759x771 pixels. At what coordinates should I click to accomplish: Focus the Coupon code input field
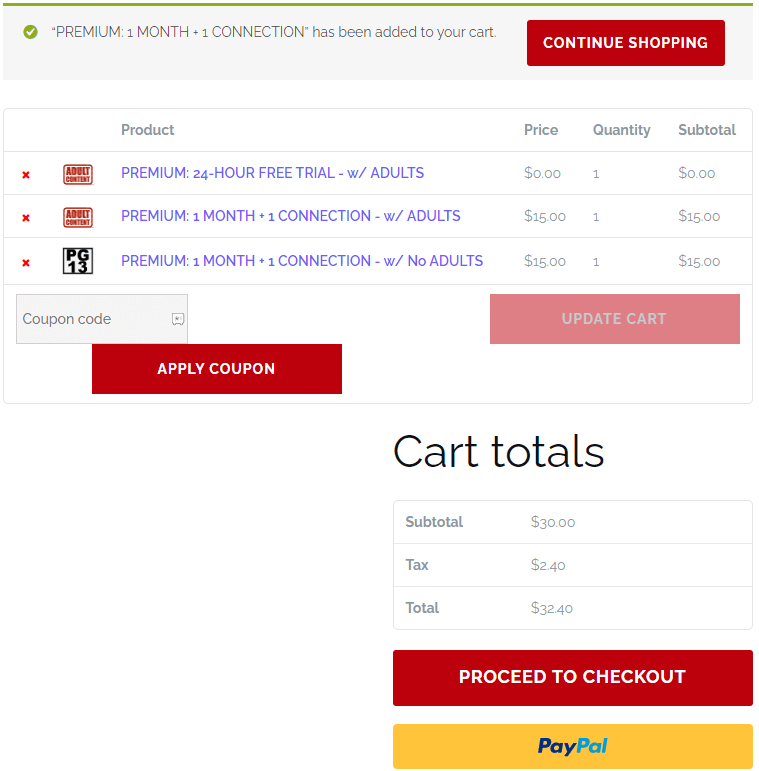[x=102, y=319]
